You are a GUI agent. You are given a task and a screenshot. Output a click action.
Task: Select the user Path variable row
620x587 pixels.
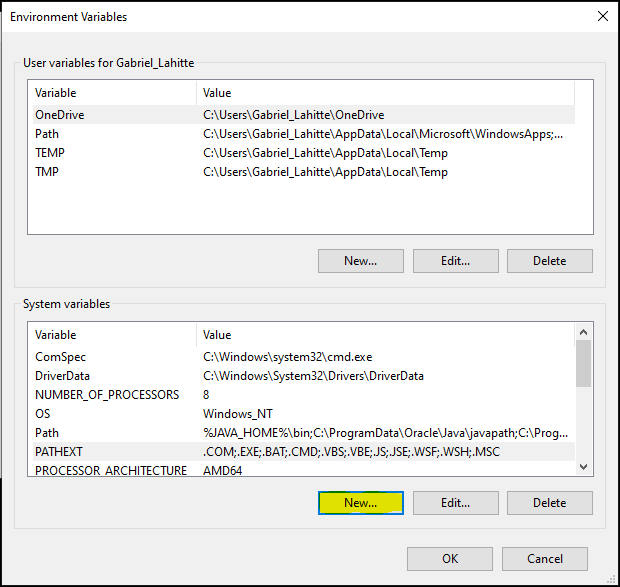(47, 134)
